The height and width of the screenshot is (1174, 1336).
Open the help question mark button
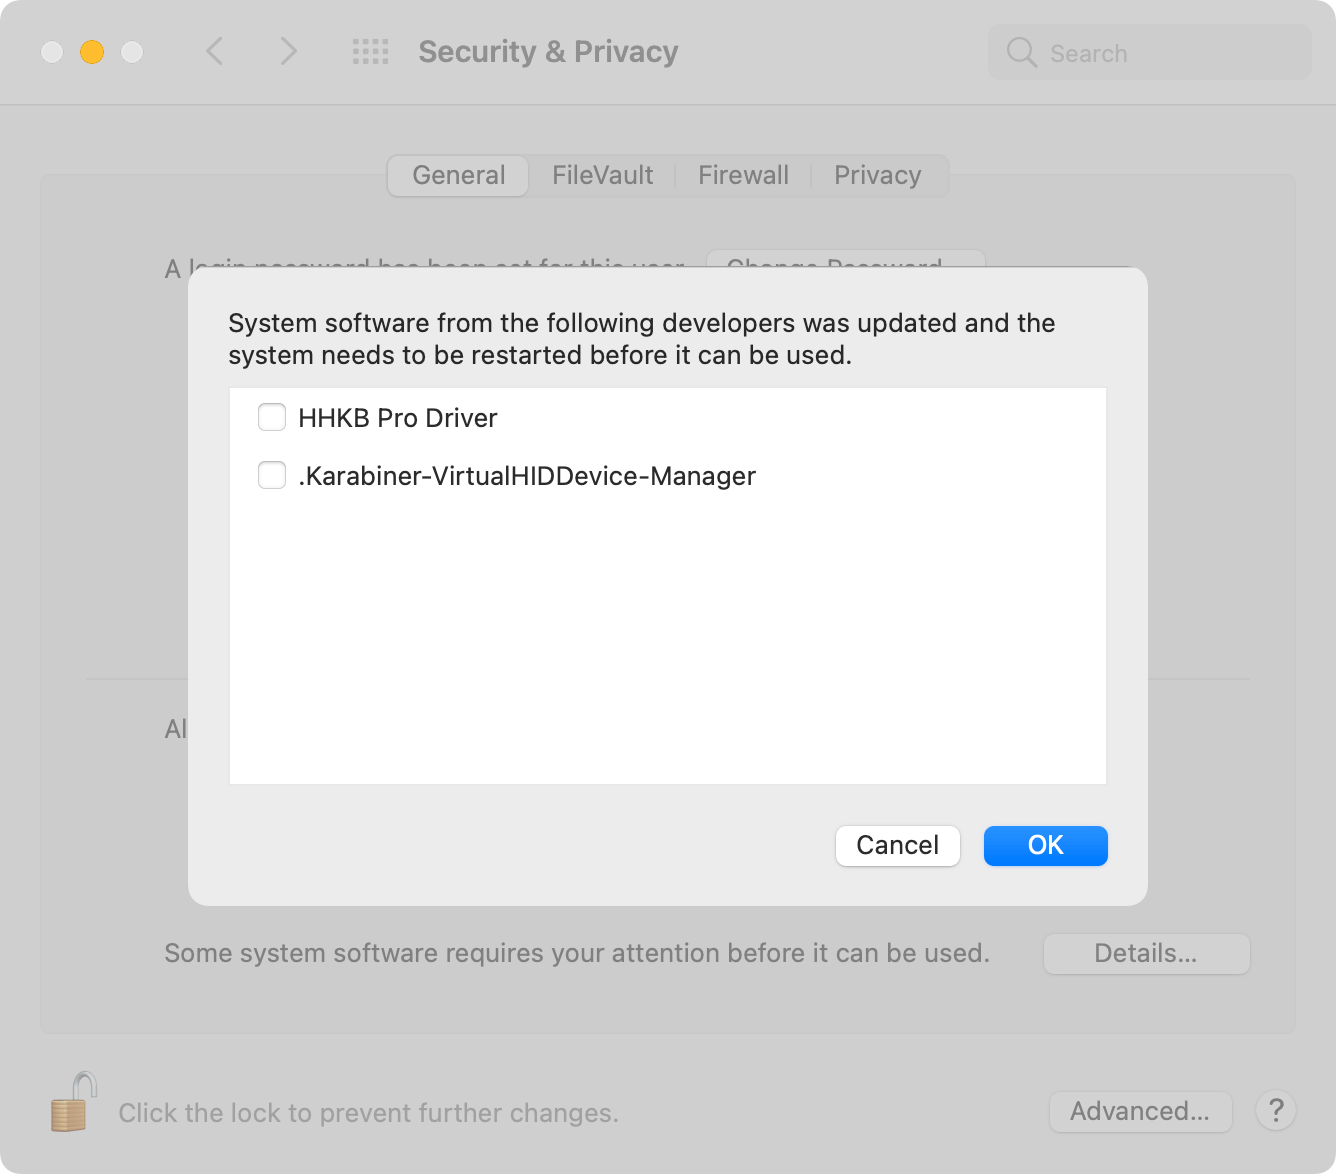(1276, 1111)
